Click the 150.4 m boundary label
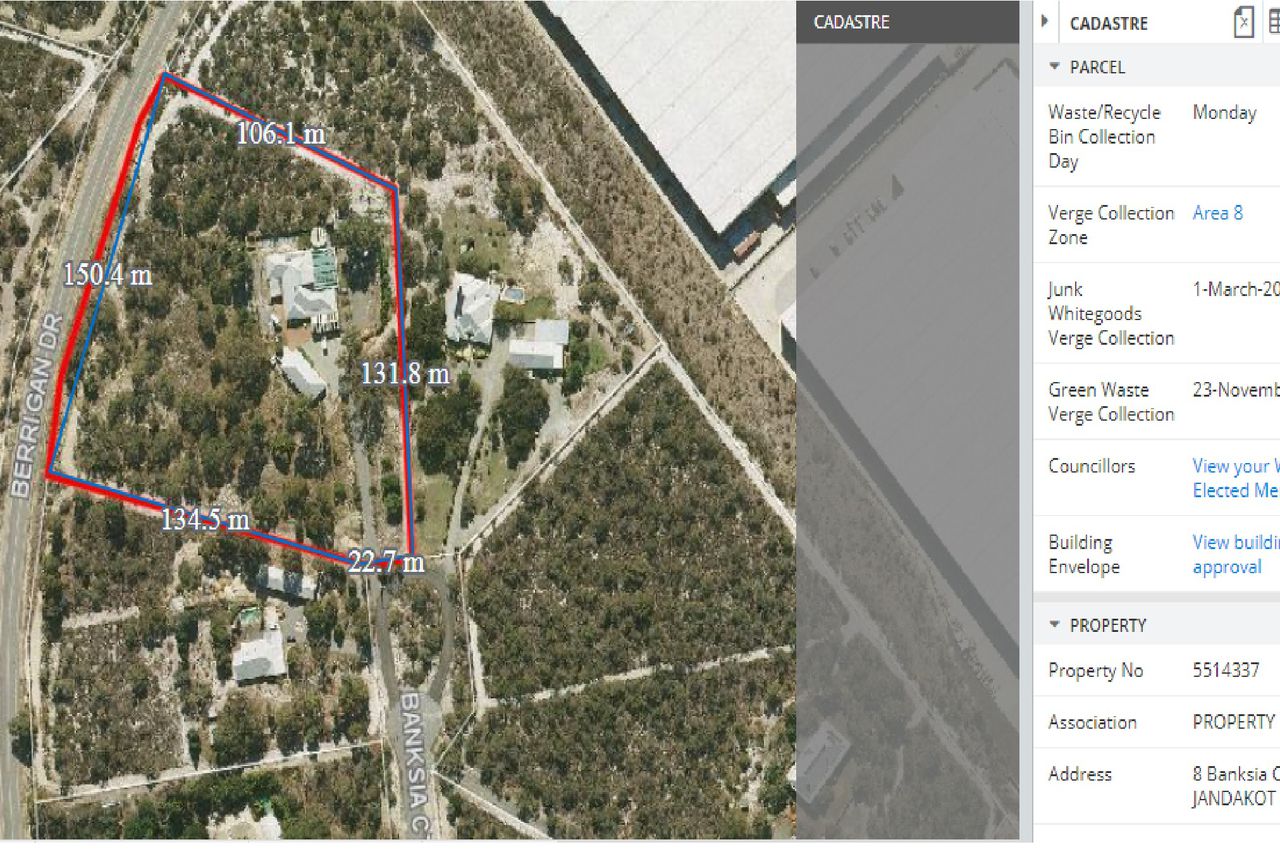The height and width of the screenshot is (854, 1280). [108, 275]
